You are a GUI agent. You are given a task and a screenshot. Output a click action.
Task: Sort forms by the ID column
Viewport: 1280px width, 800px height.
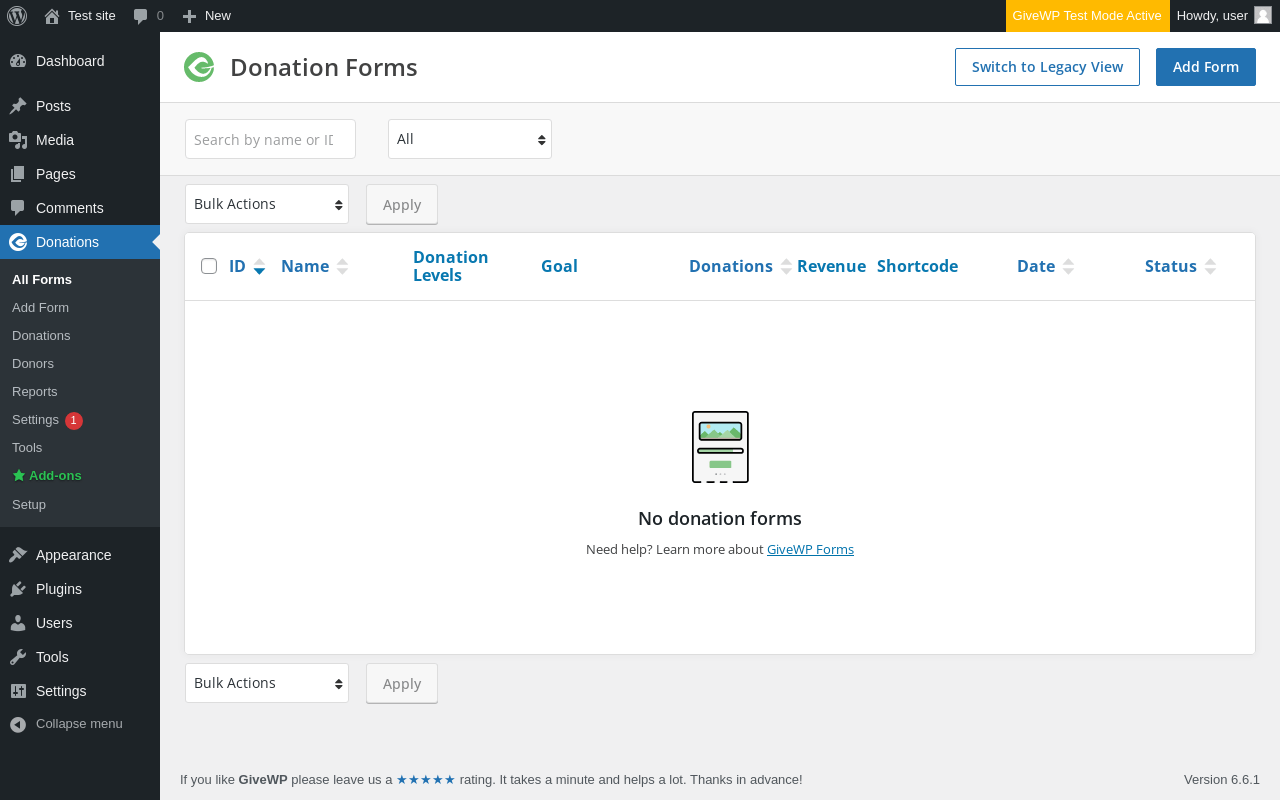[x=238, y=266]
